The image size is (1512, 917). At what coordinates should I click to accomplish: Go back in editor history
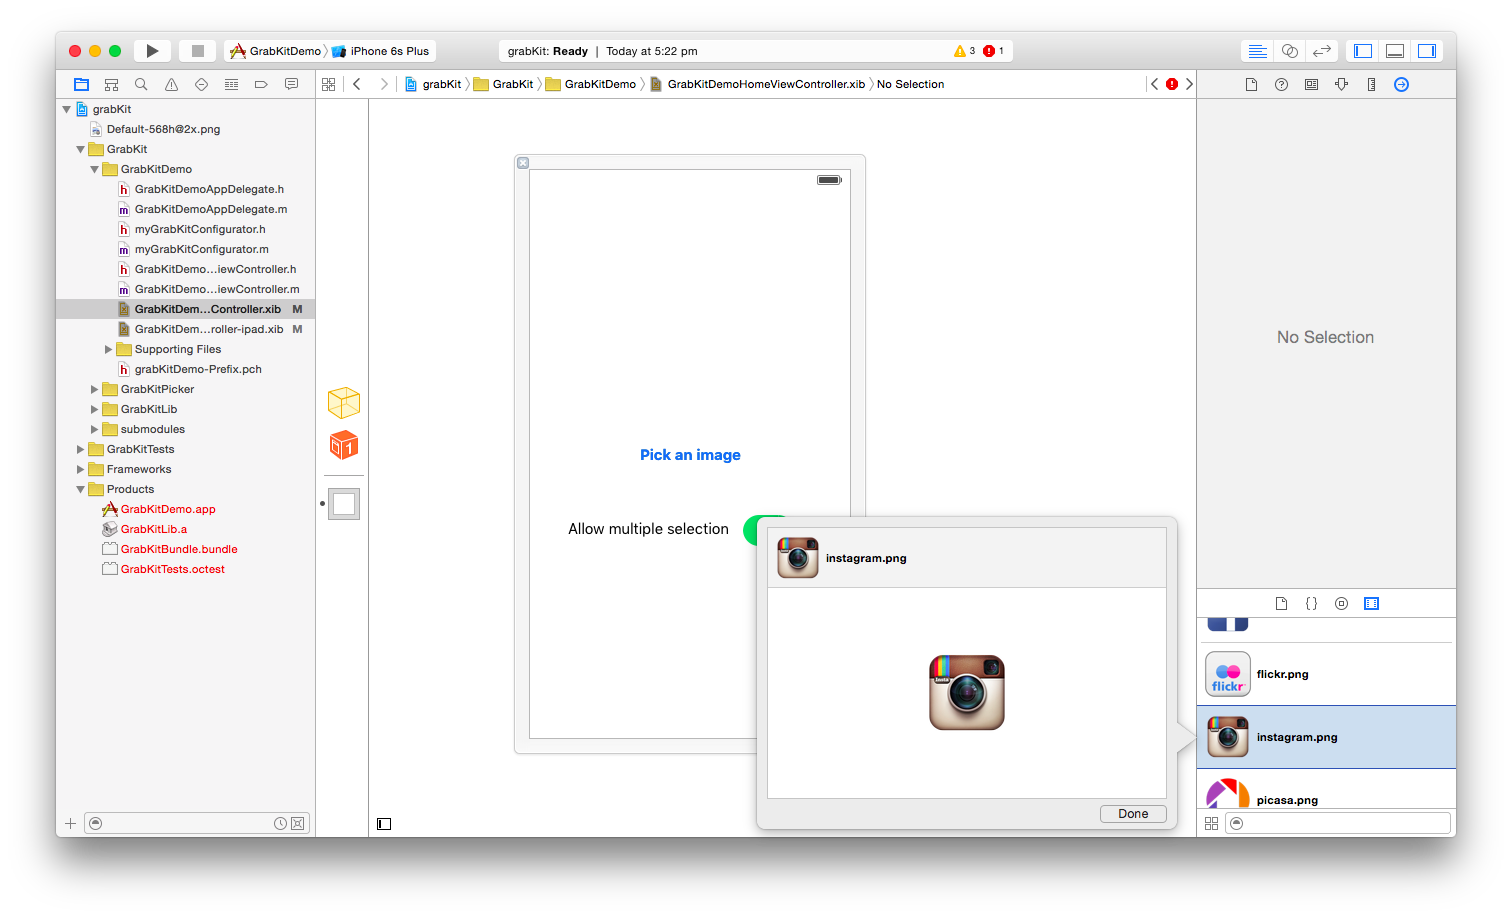tap(357, 85)
